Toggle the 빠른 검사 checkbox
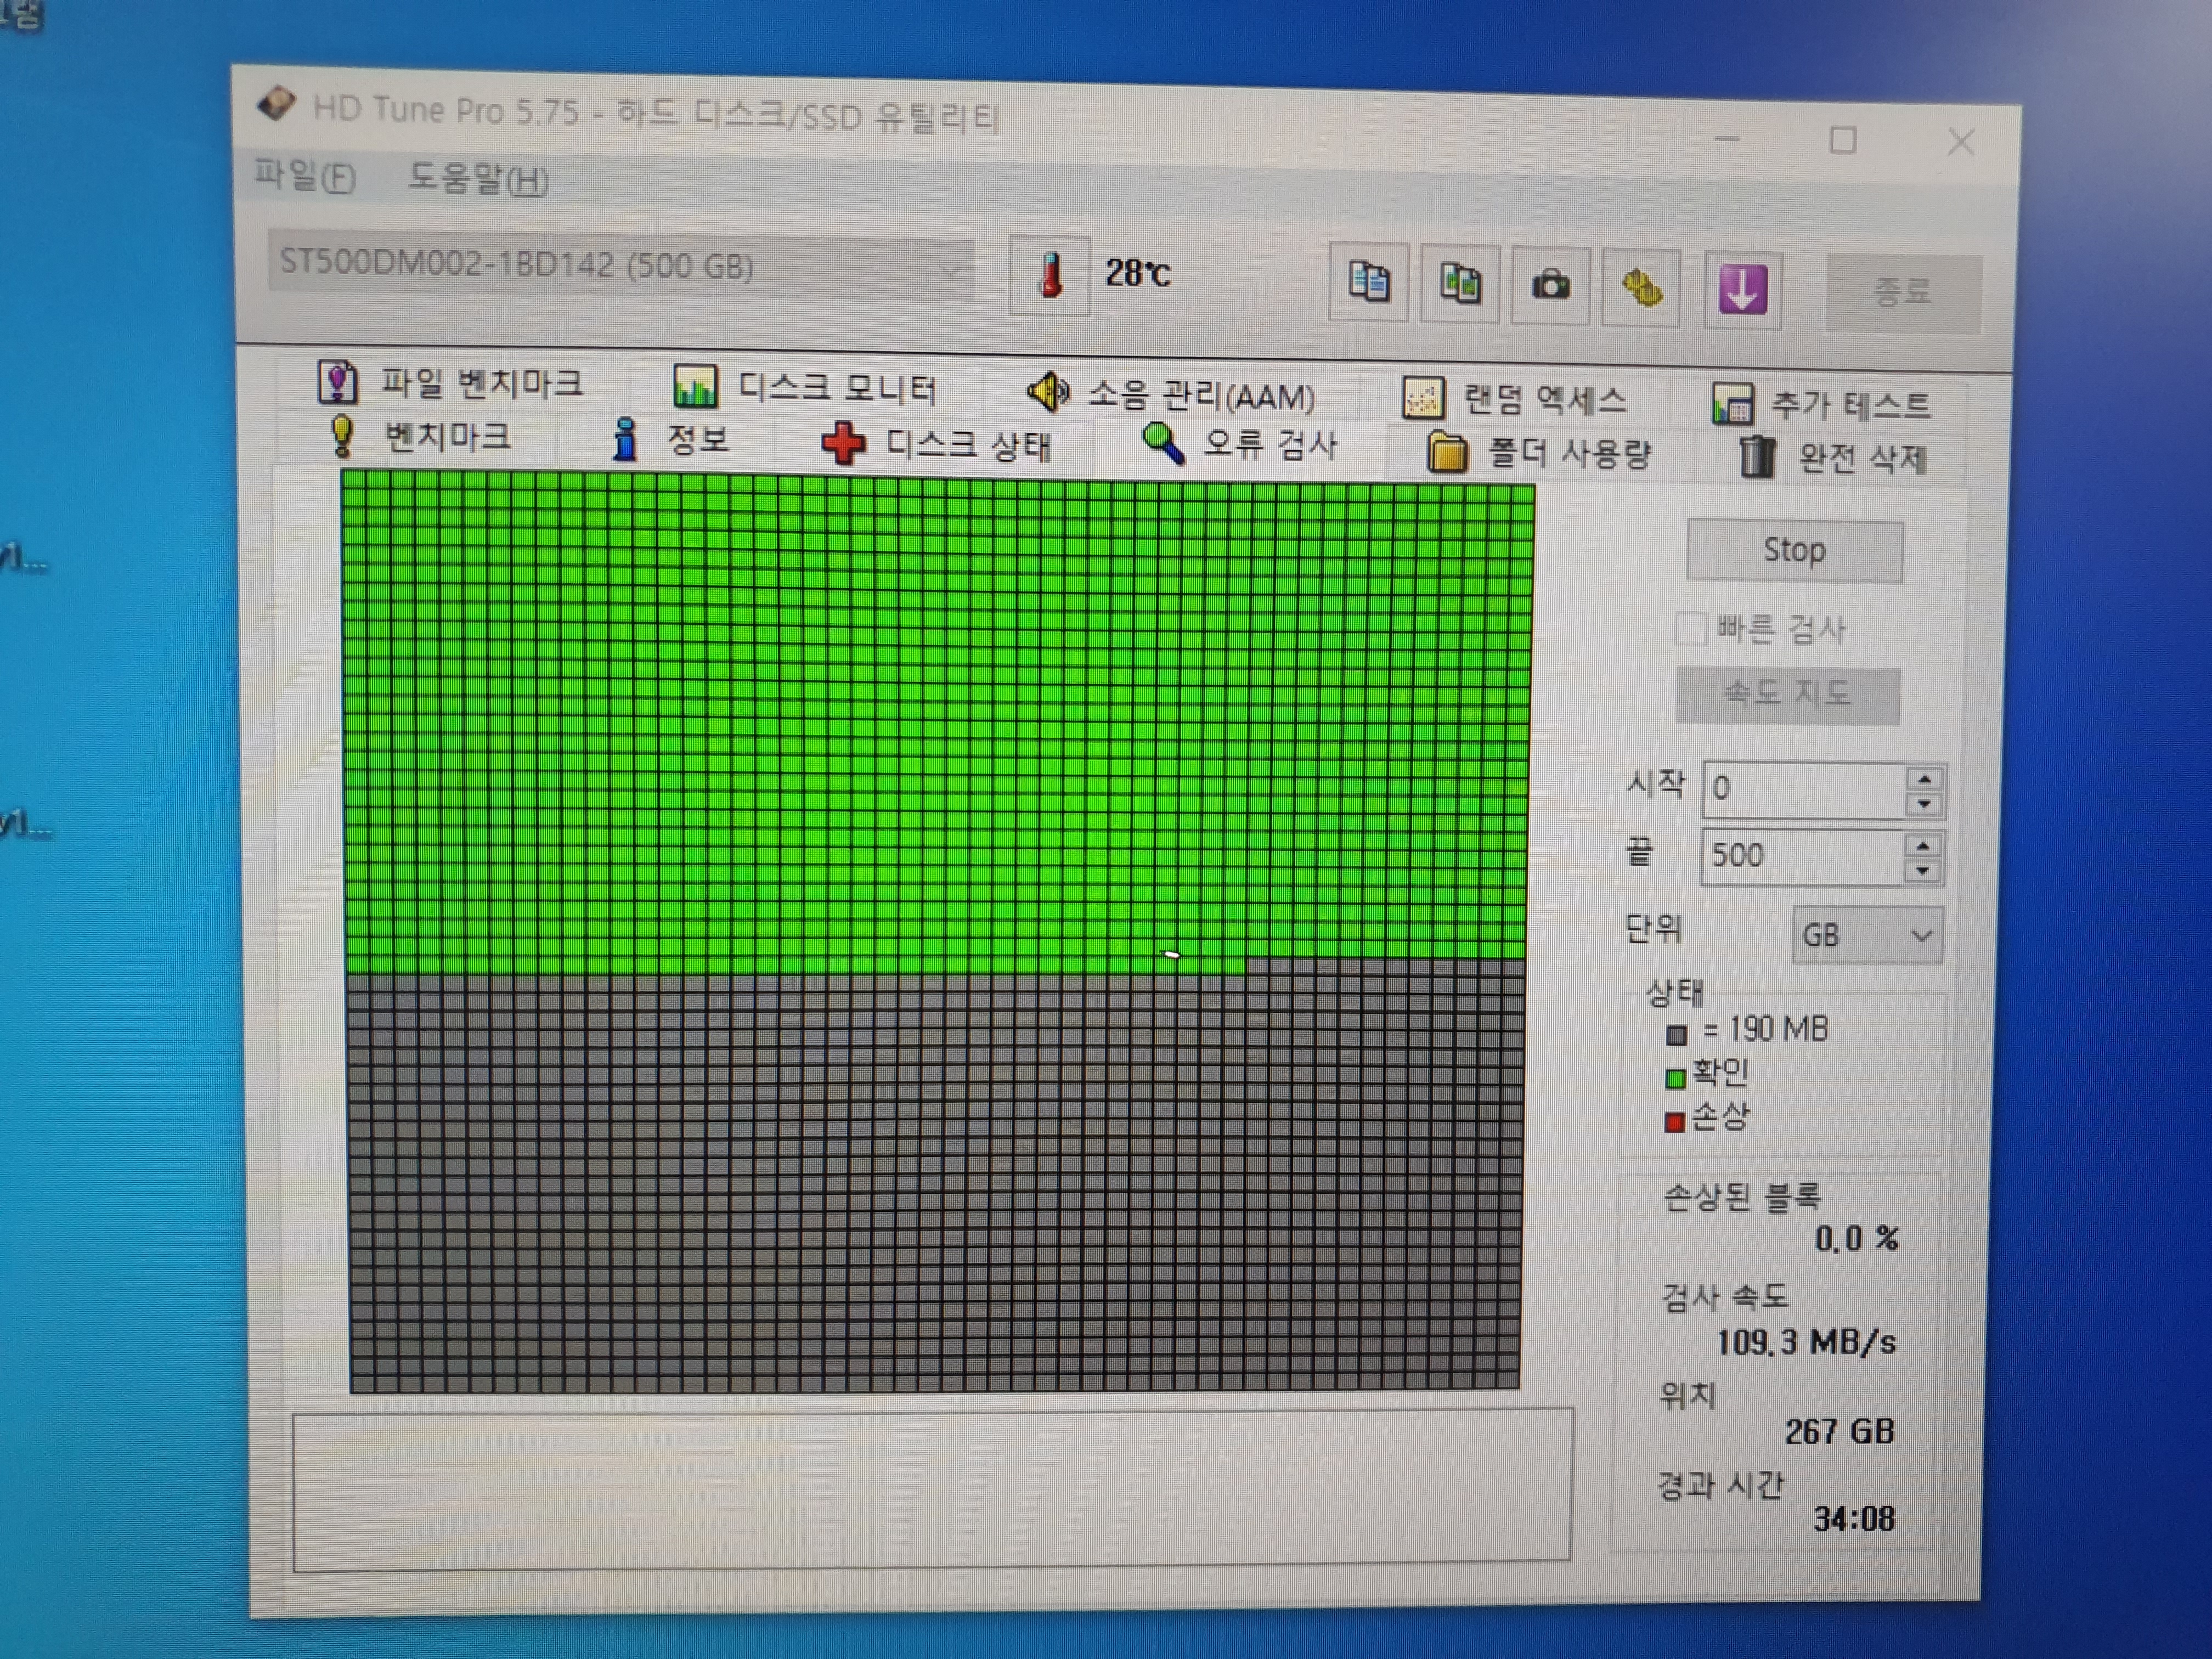2212x1659 pixels. coord(1691,629)
